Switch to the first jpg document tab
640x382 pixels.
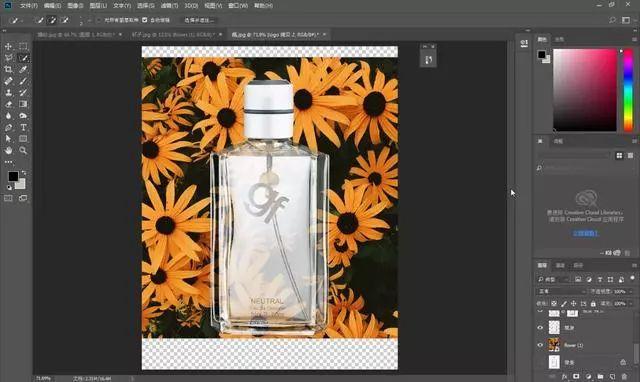point(78,35)
